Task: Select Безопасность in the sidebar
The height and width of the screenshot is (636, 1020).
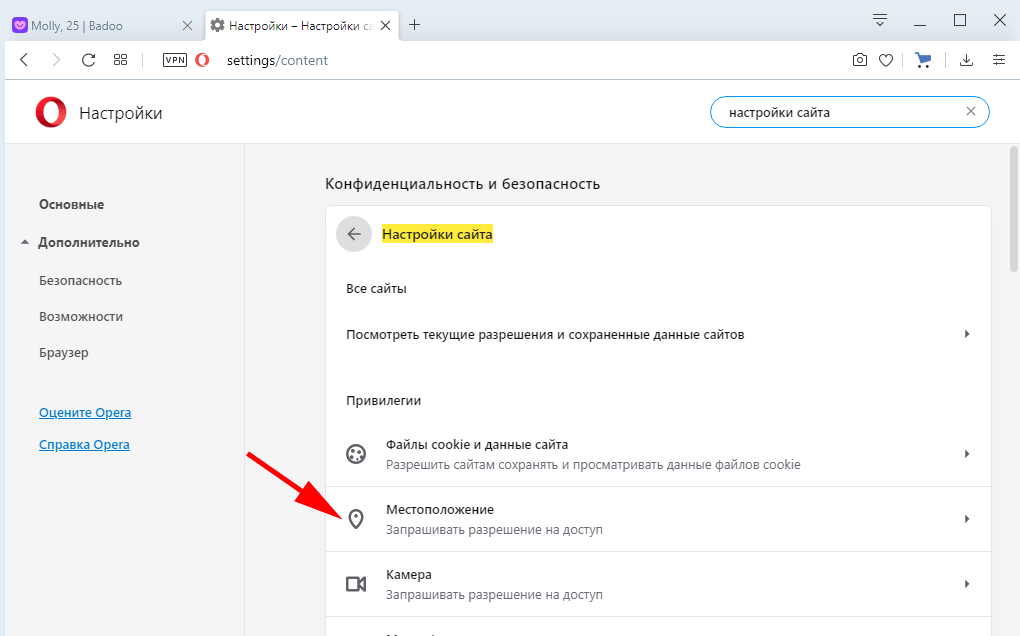Action: pos(80,280)
